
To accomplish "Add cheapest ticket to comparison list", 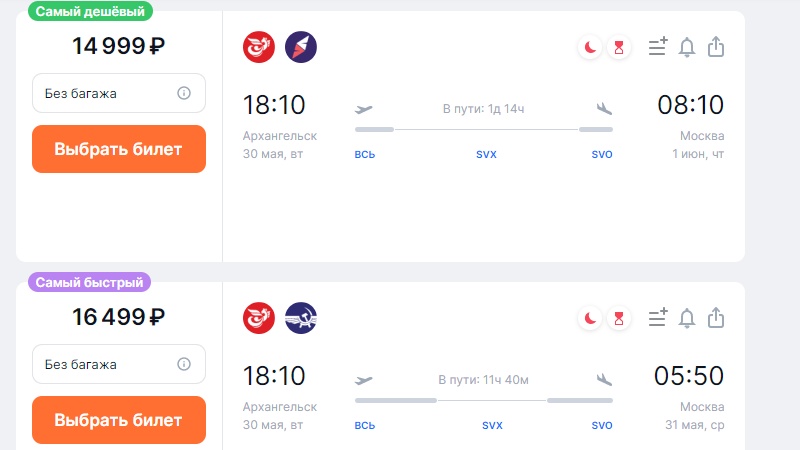I will click(658, 46).
